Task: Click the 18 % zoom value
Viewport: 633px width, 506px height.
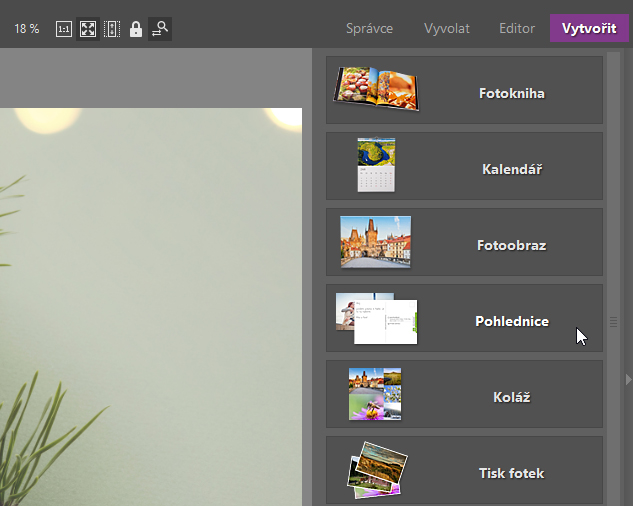Action: coord(27,29)
